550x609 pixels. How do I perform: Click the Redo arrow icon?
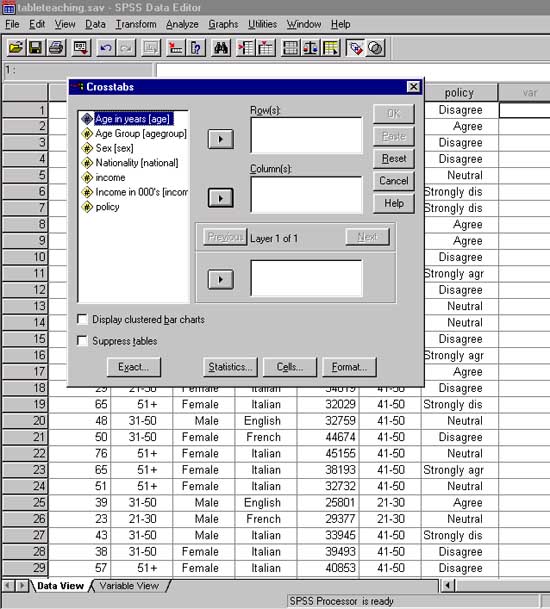[x=126, y=48]
